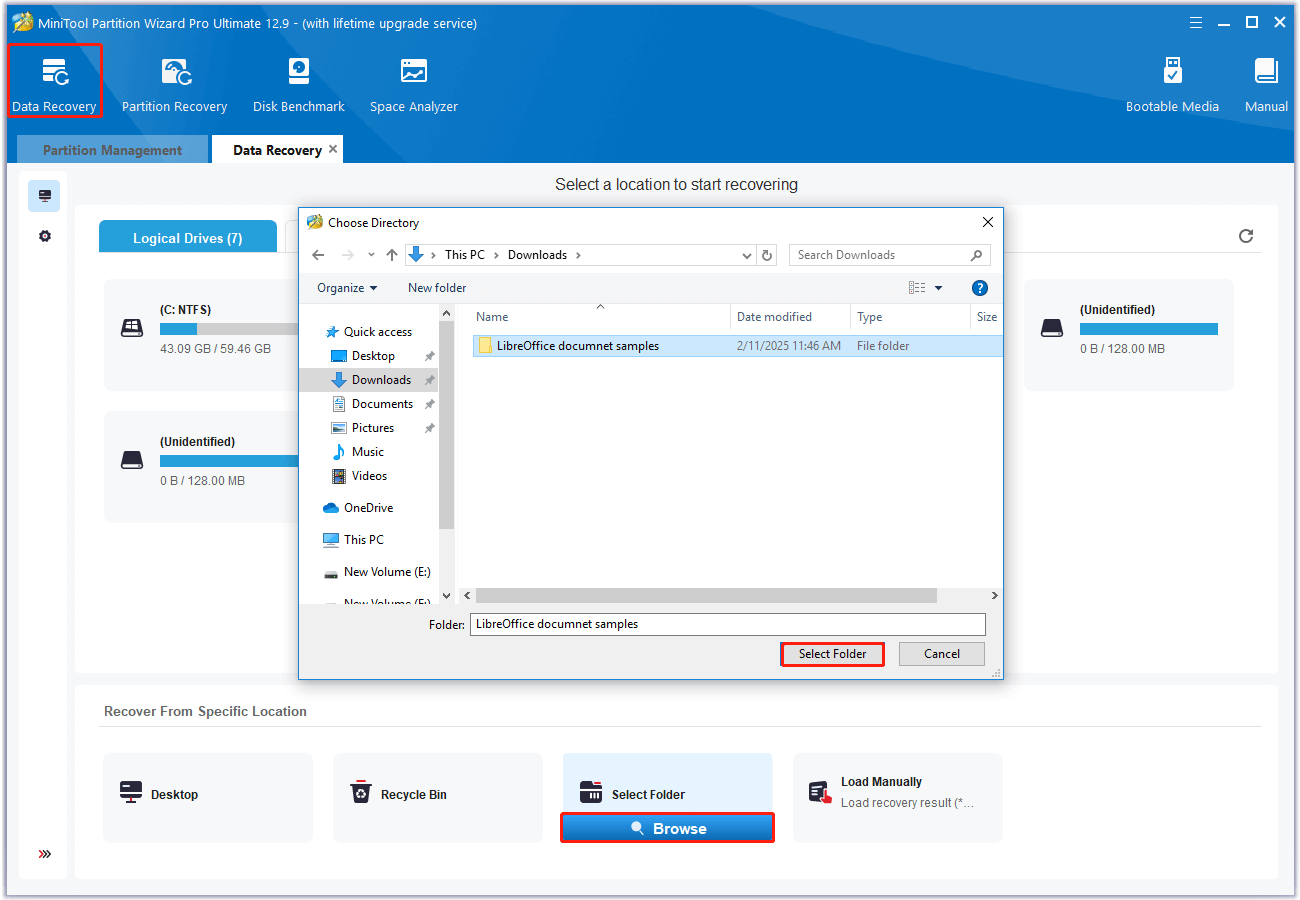Image resolution: width=1300 pixels, height=900 pixels.
Task: Click the Browse button
Action: [667, 828]
